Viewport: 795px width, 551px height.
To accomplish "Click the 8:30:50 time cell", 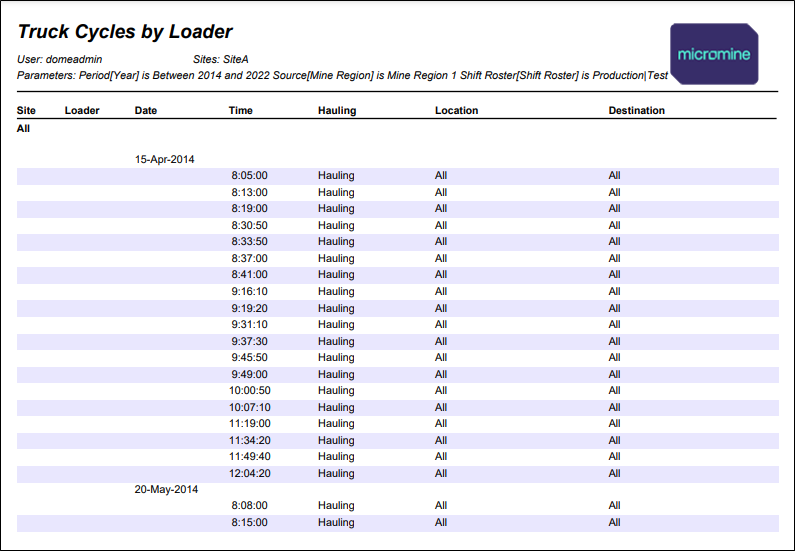I will coord(249,225).
